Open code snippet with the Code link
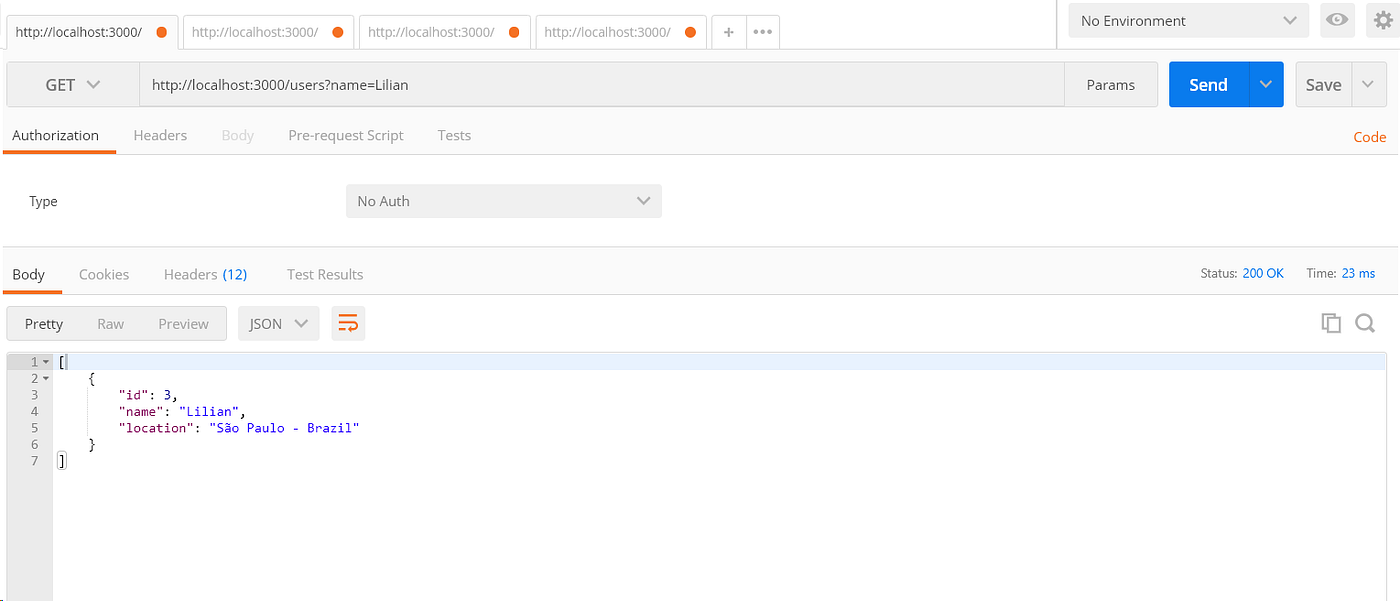The width and height of the screenshot is (1400, 601). (x=1369, y=136)
